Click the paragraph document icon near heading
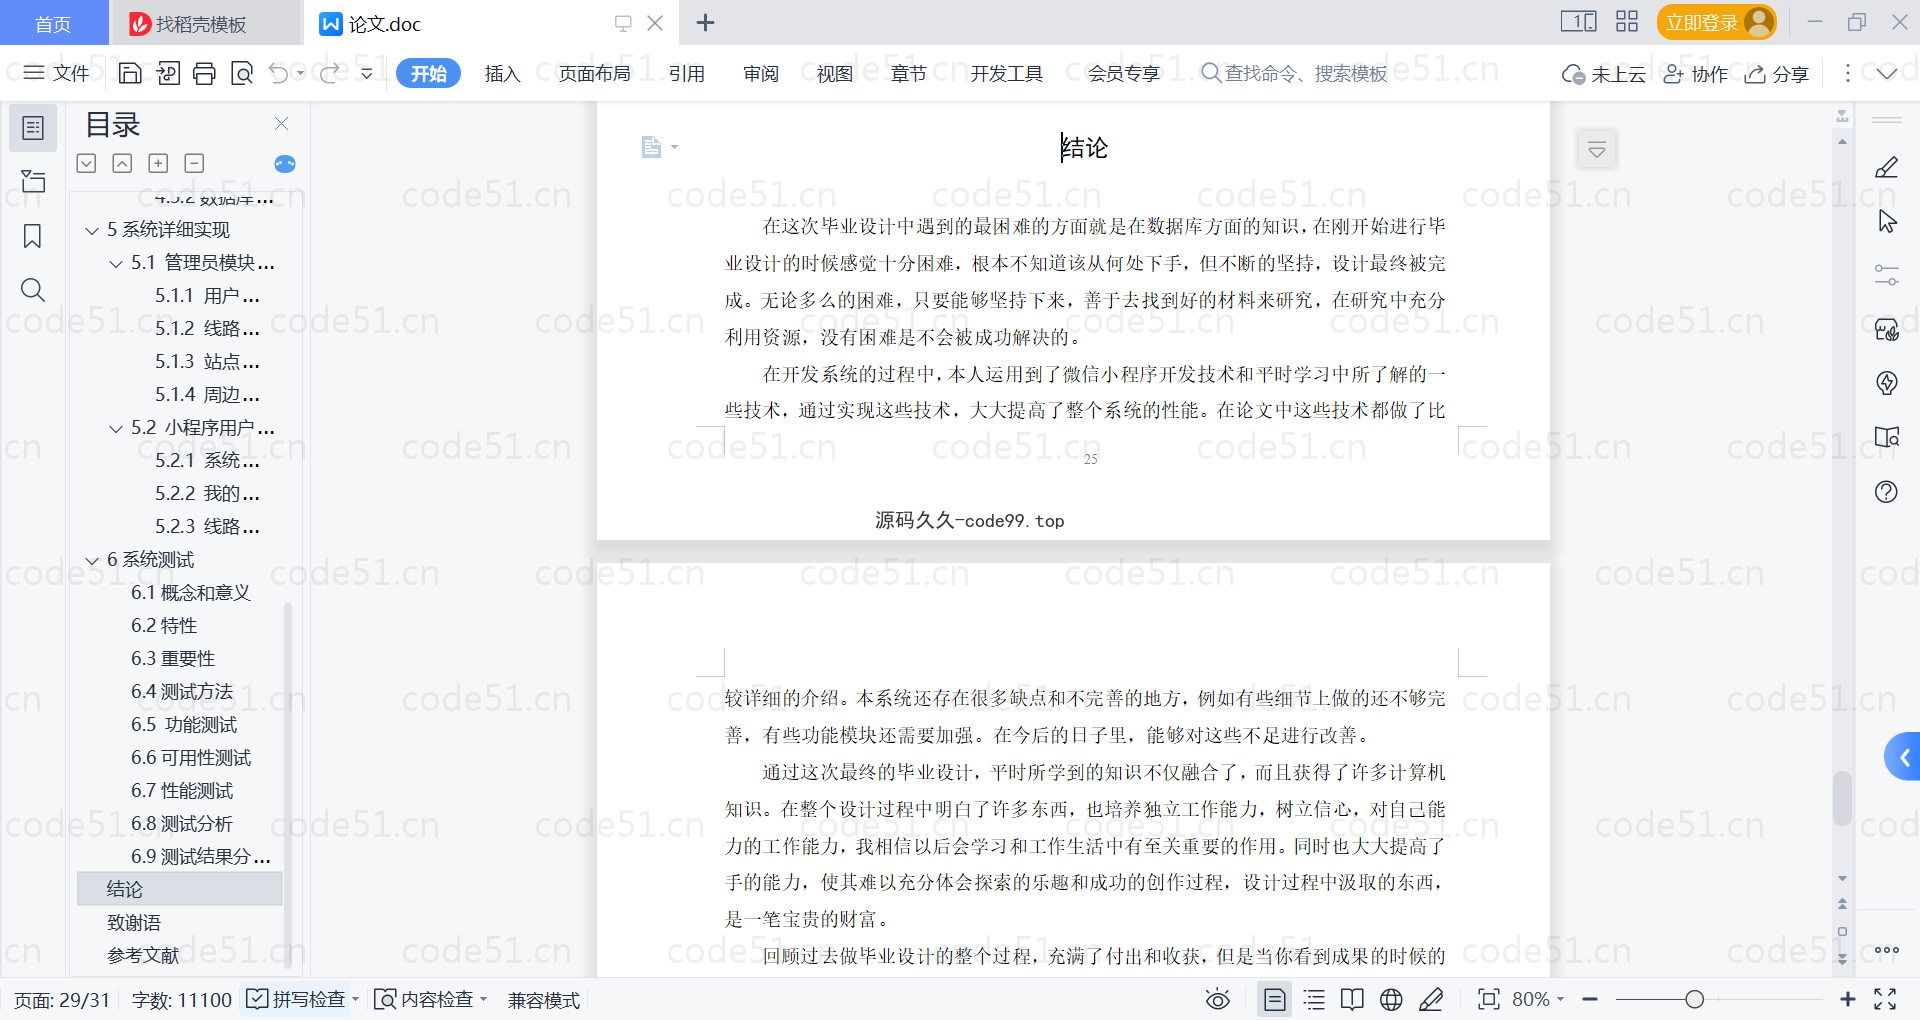 (652, 147)
